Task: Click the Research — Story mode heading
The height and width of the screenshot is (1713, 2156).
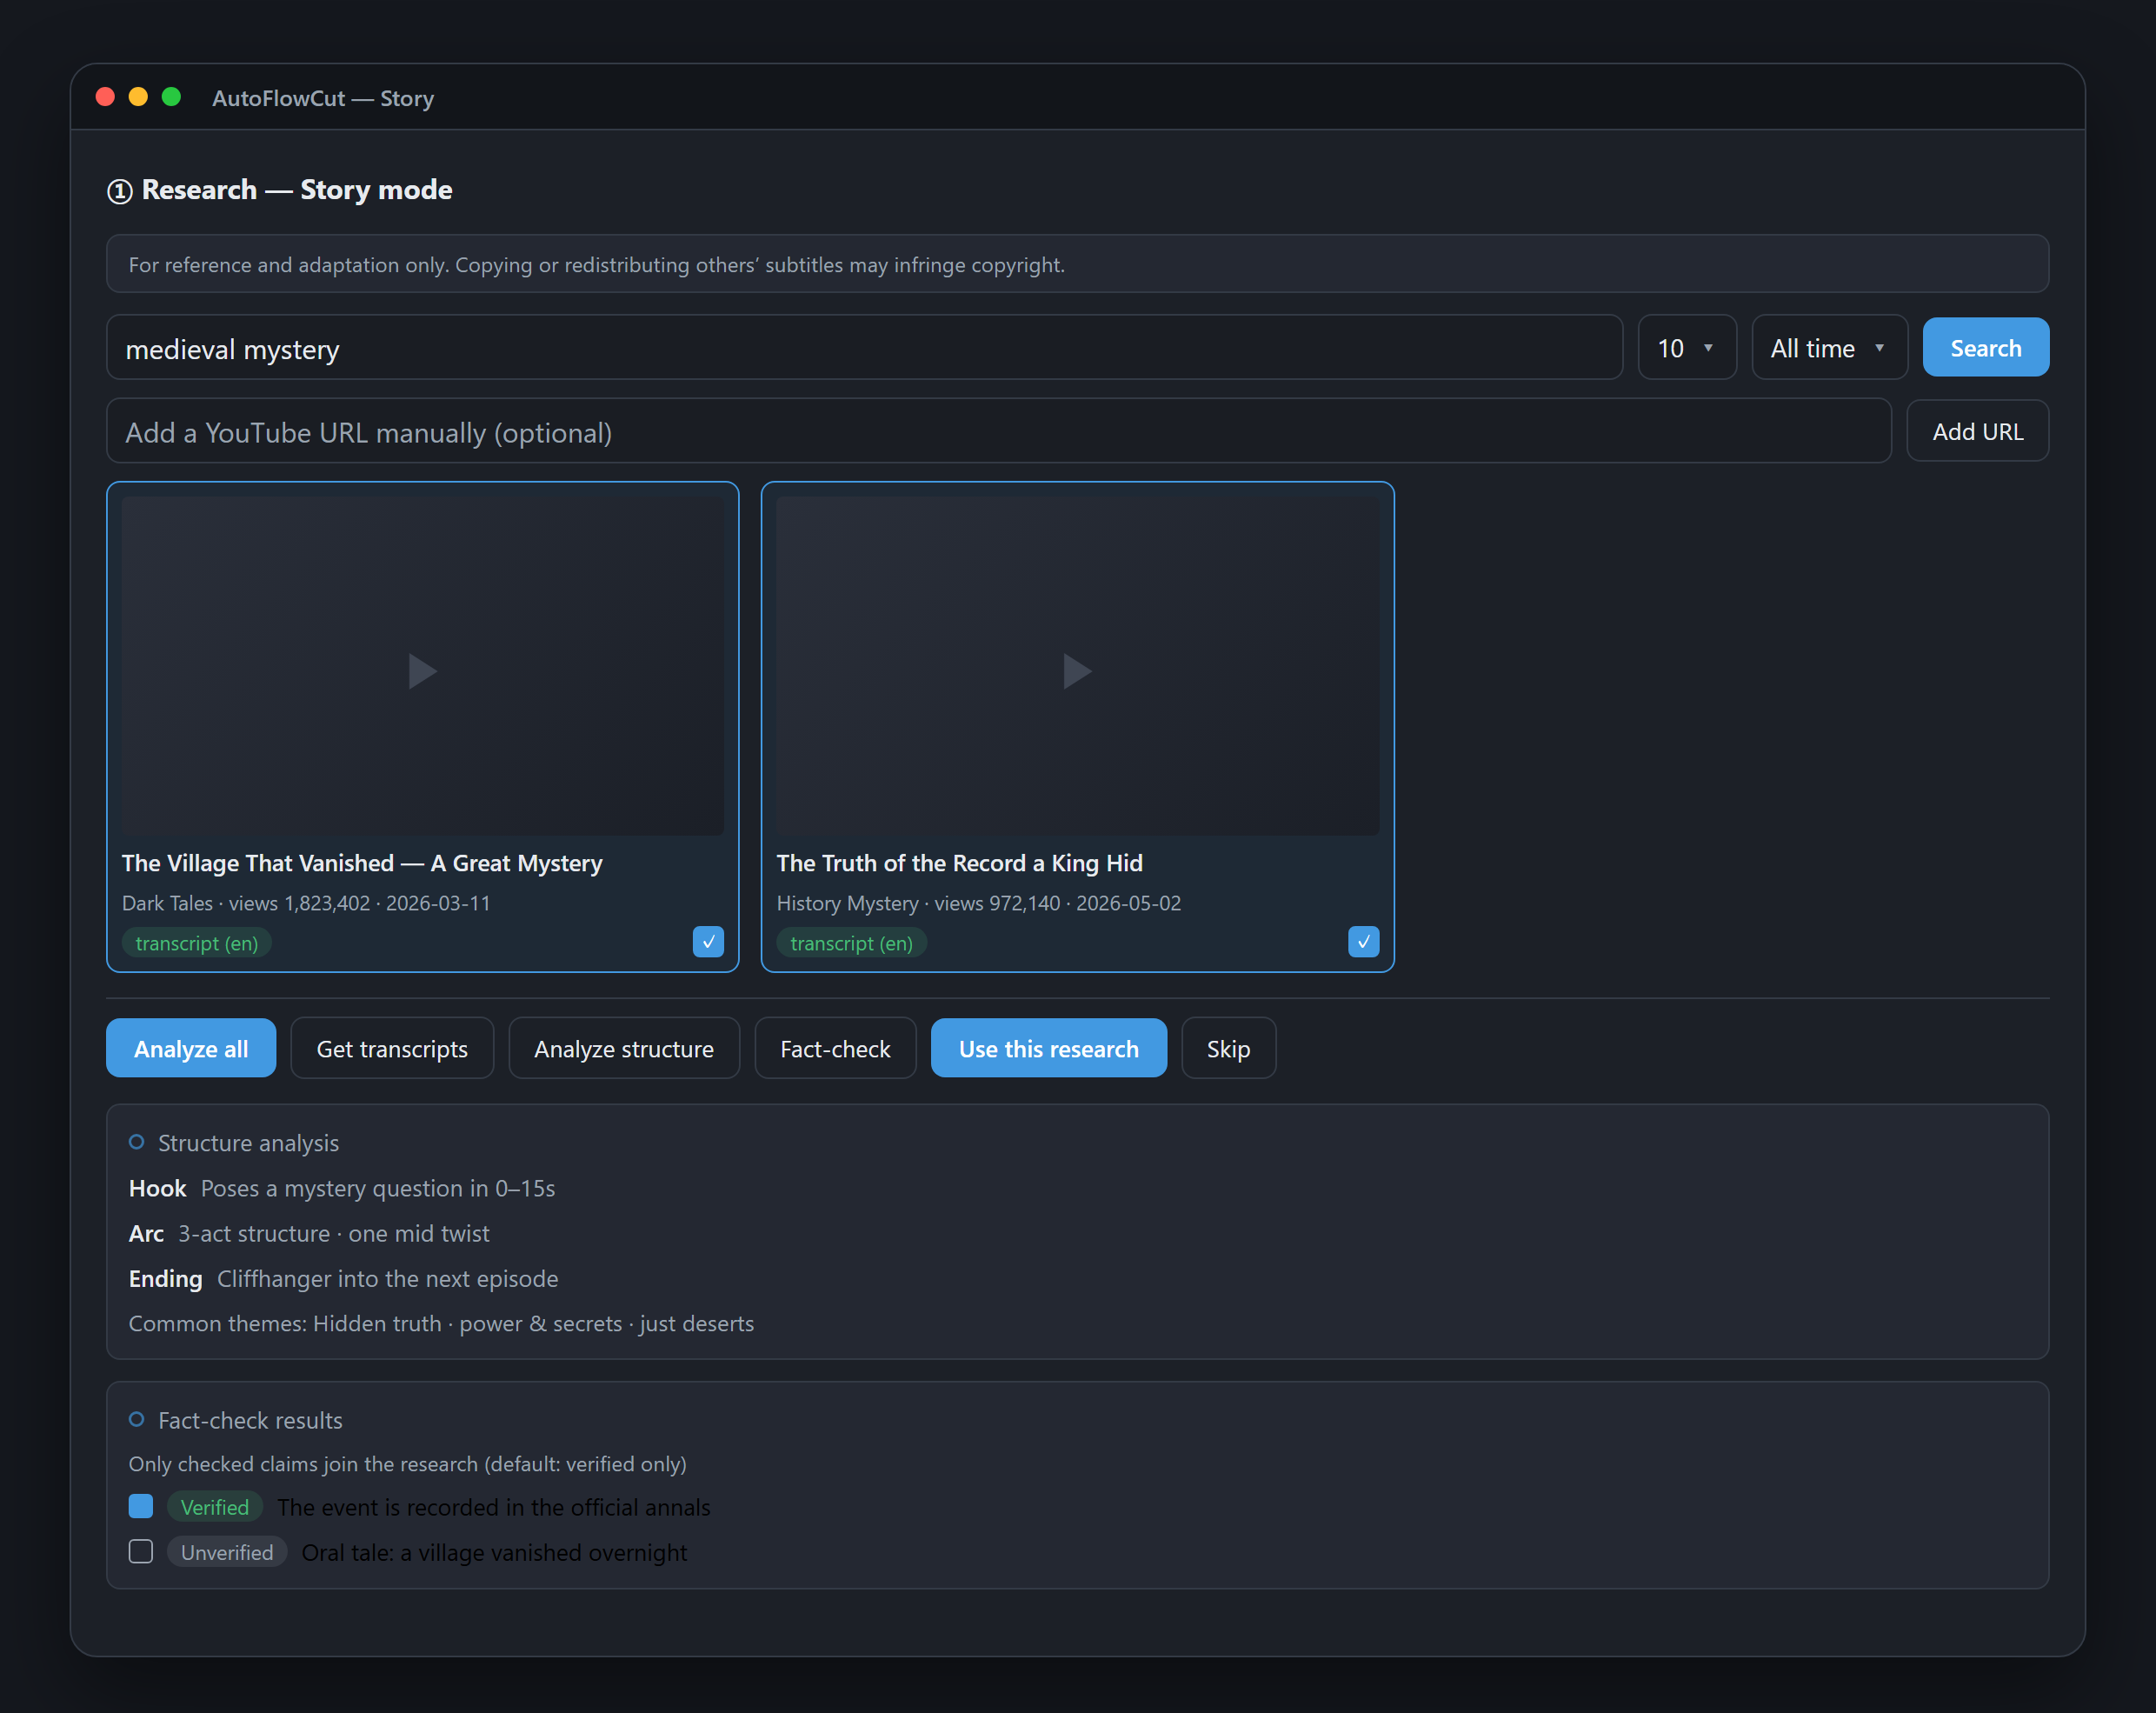Action: [280, 190]
